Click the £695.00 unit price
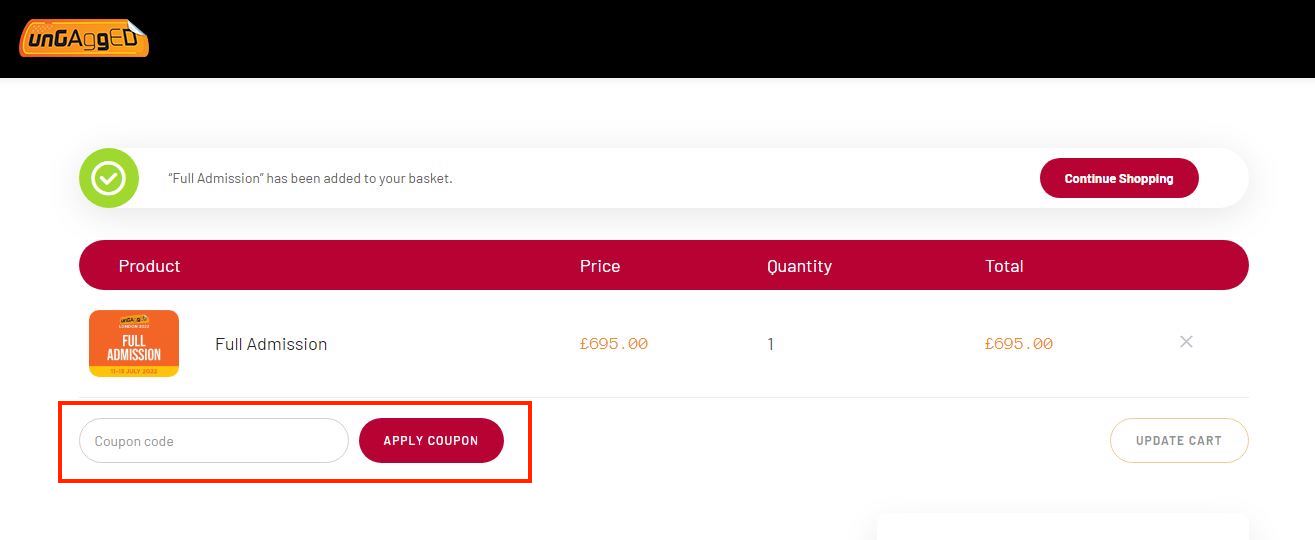Viewport: 1315px width, 540px height. tap(614, 344)
